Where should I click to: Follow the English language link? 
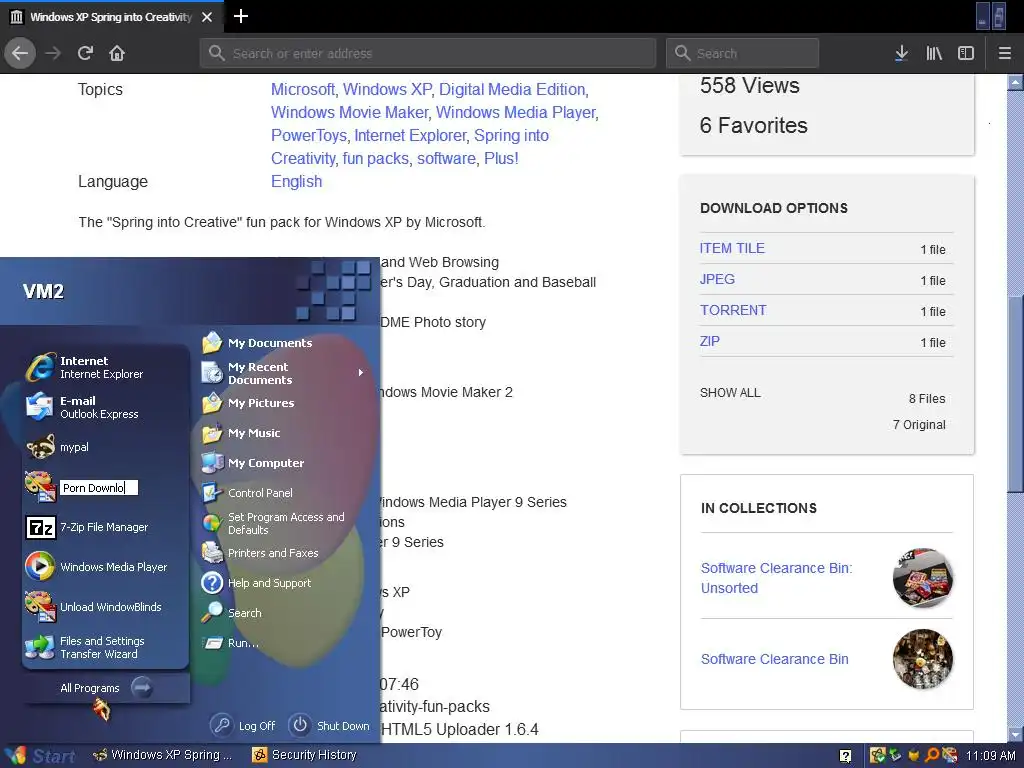click(296, 182)
